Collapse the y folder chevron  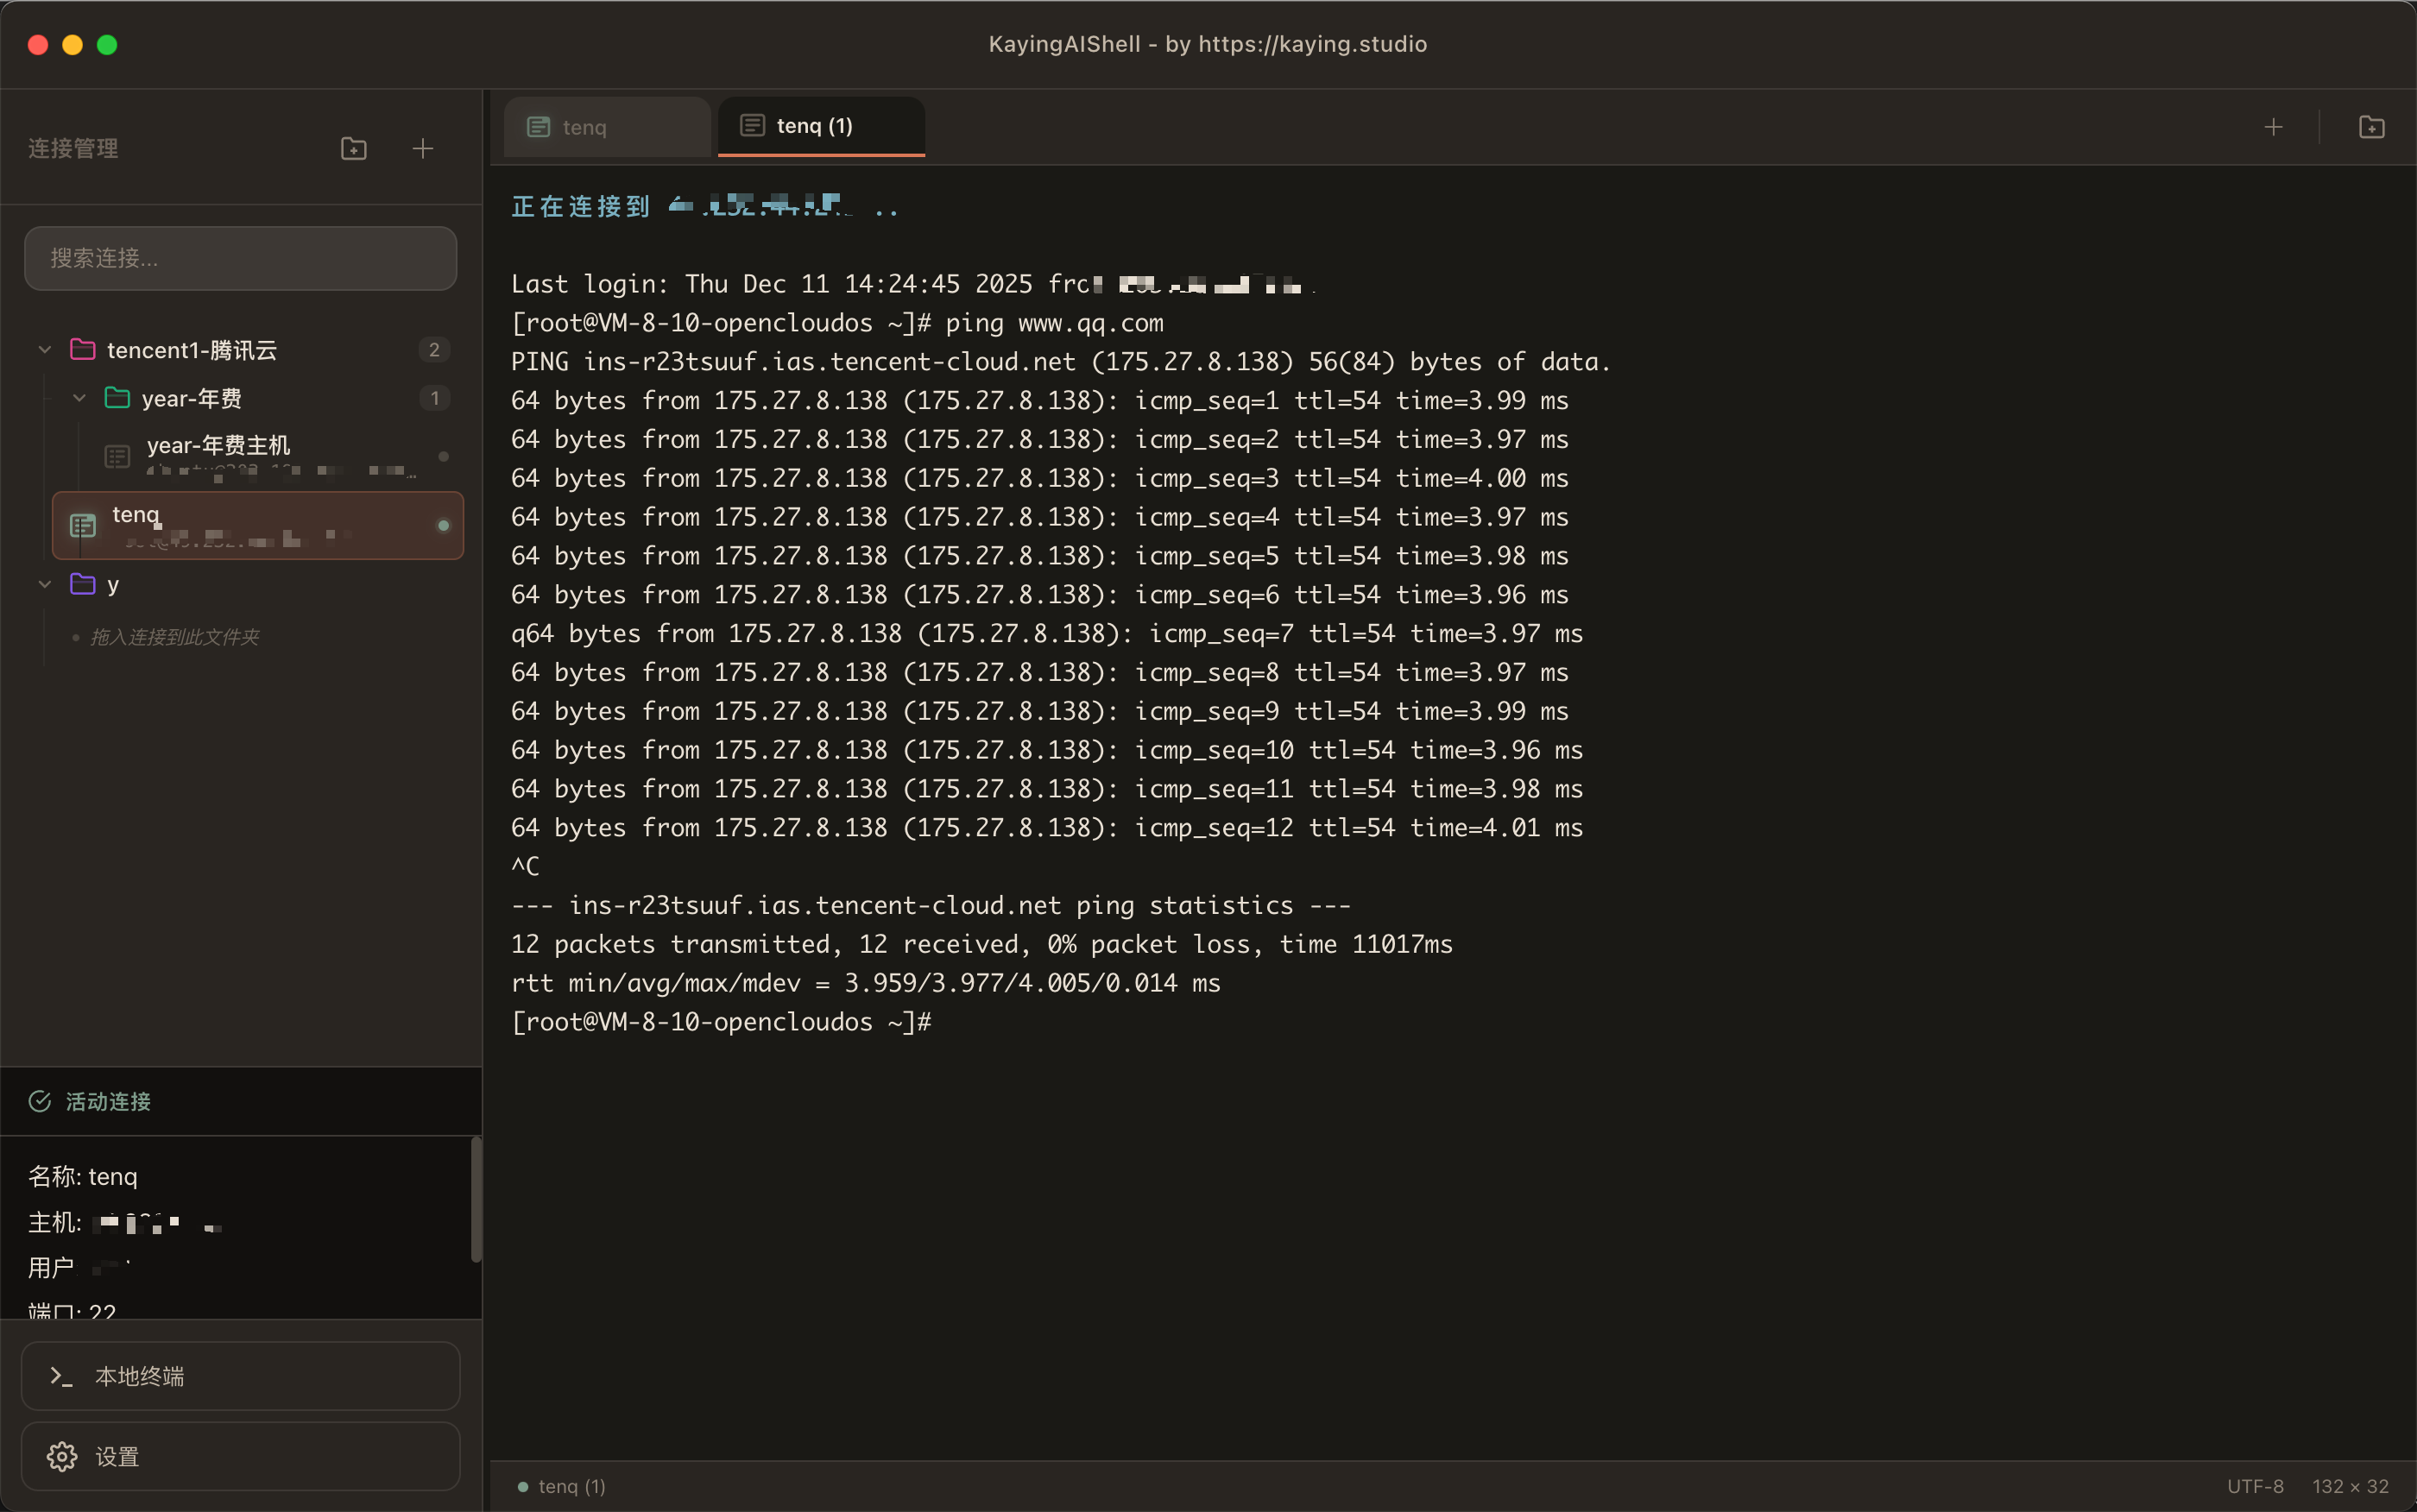[45, 584]
